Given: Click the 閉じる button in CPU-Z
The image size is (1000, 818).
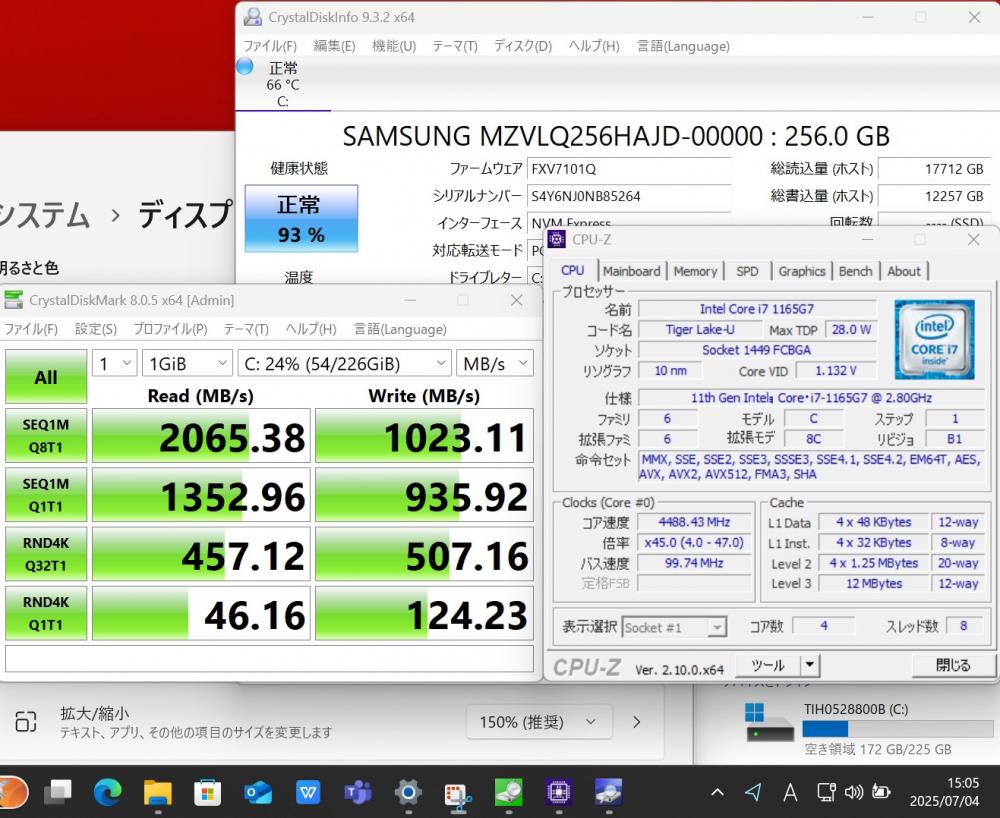Looking at the screenshot, I should 953,665.
